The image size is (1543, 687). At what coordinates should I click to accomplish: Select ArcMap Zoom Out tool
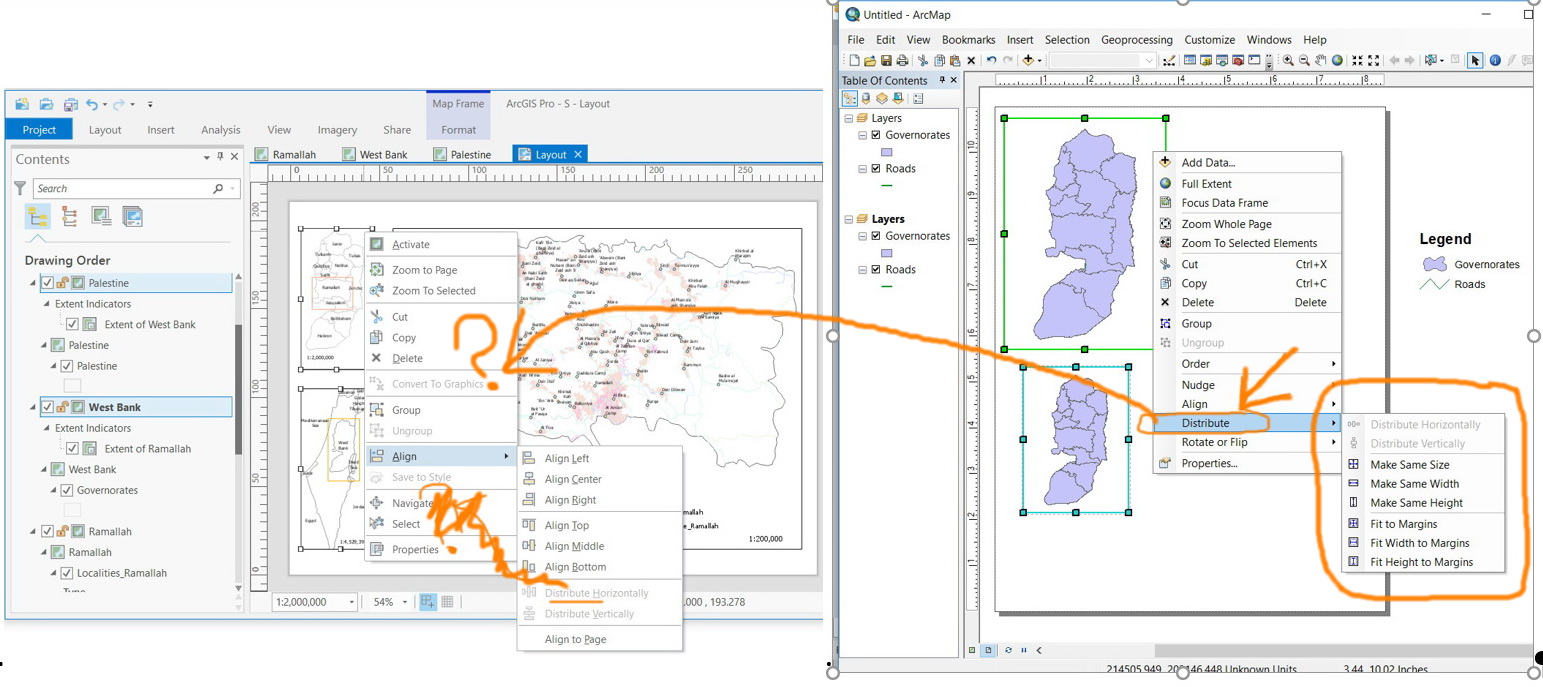tap(1304, 61)
